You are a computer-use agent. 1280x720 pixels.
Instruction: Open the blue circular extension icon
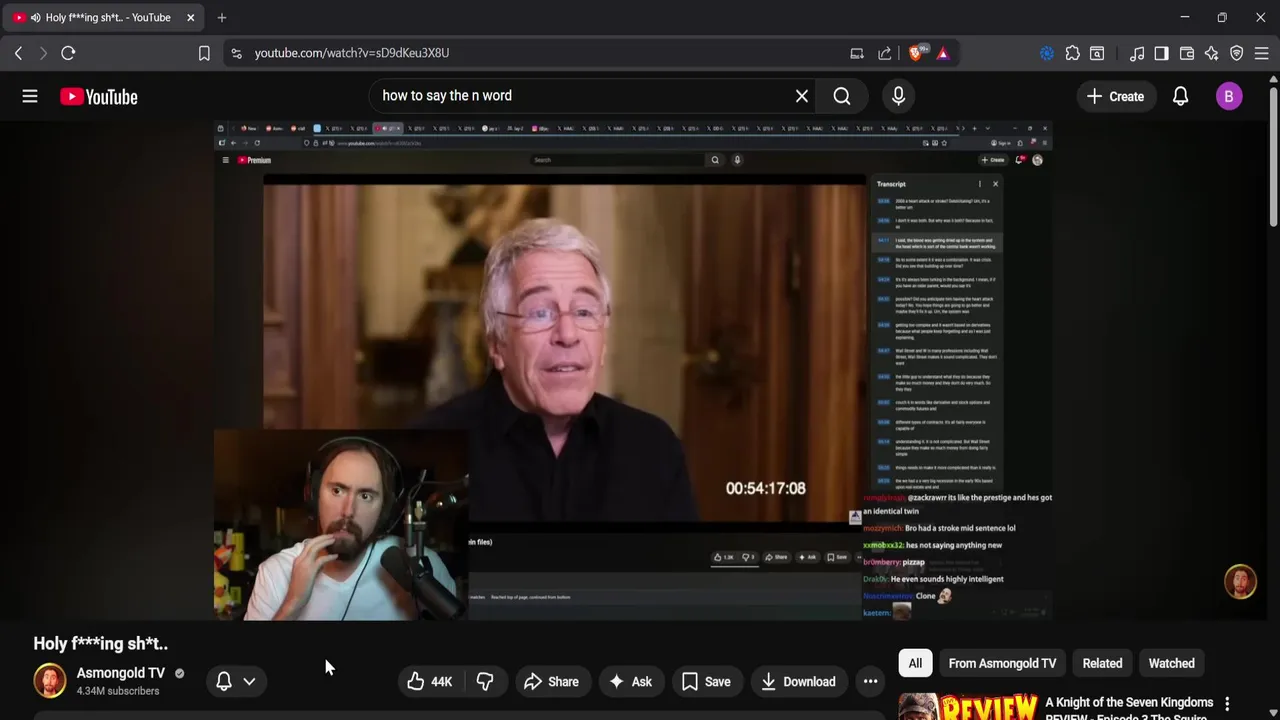pos(1047,53)
